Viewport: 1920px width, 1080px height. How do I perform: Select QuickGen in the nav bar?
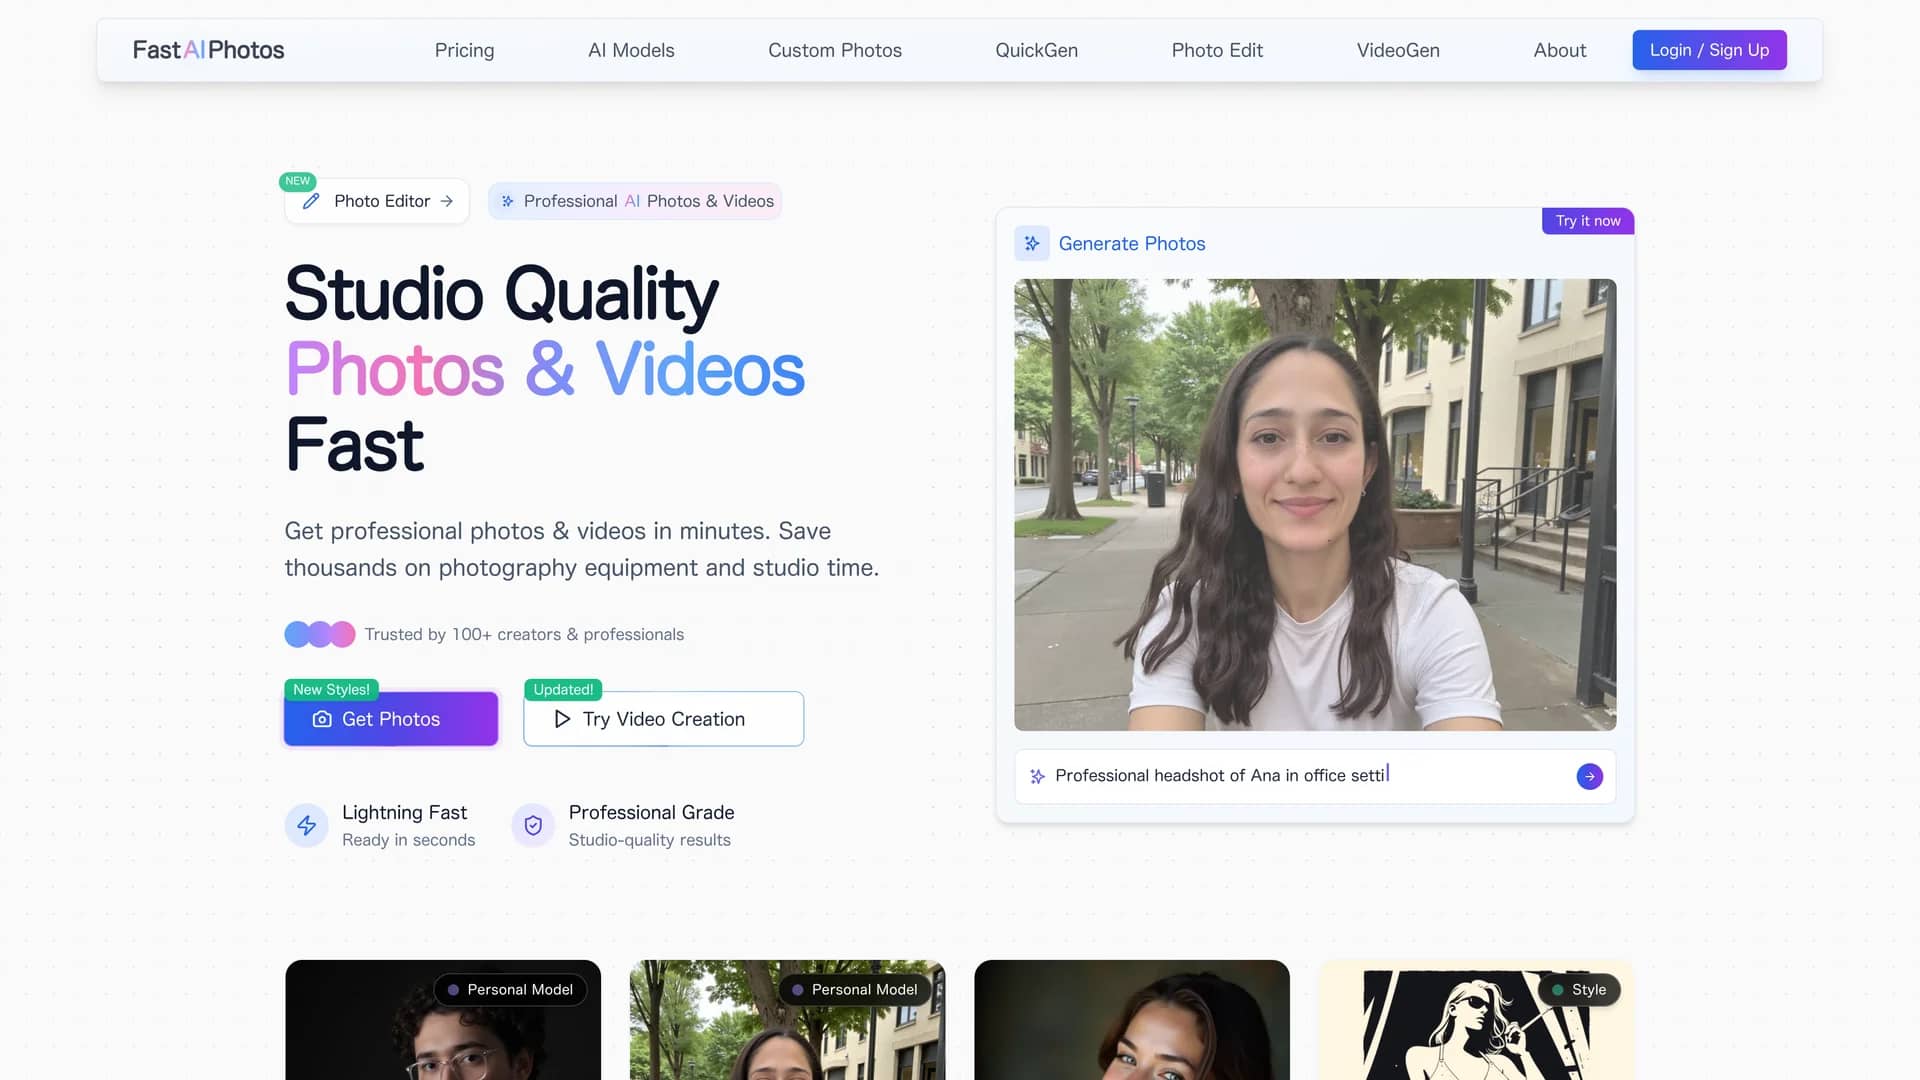tap(1036, 50)
